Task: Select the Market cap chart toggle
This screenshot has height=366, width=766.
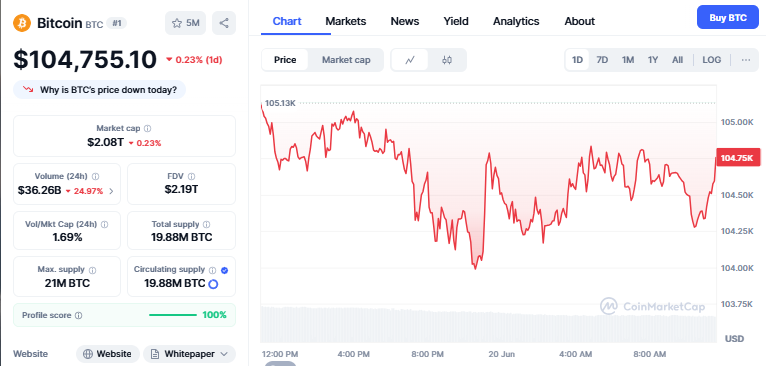Action: pyautogui.click(x=346, y=60)
